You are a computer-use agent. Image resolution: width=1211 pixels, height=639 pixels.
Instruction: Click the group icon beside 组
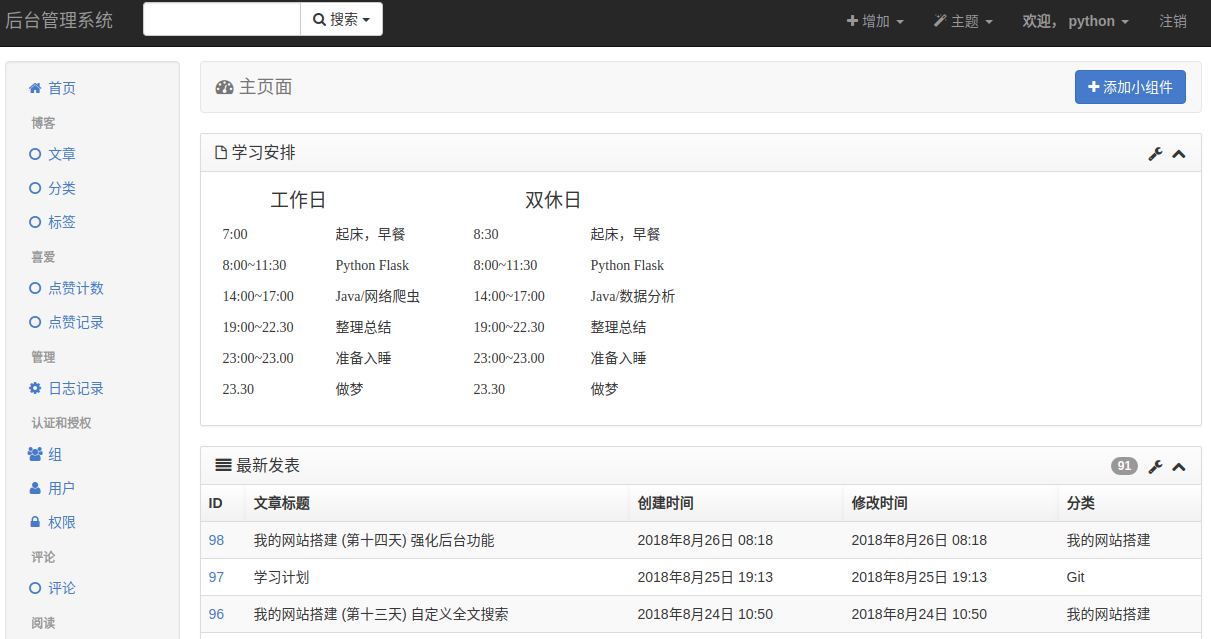[35, 454]
